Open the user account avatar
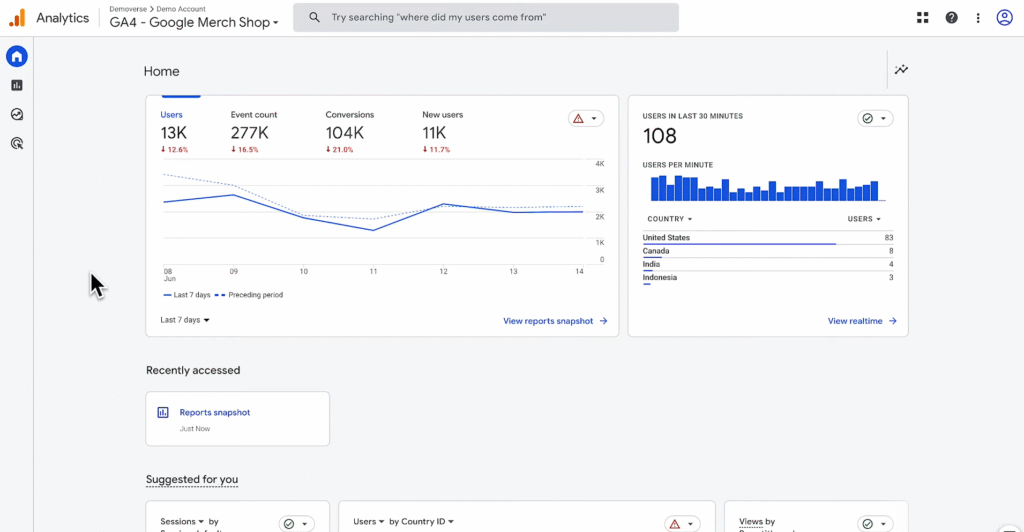1024x532 pixels. pyautogui.click(x=1004, y=18)
